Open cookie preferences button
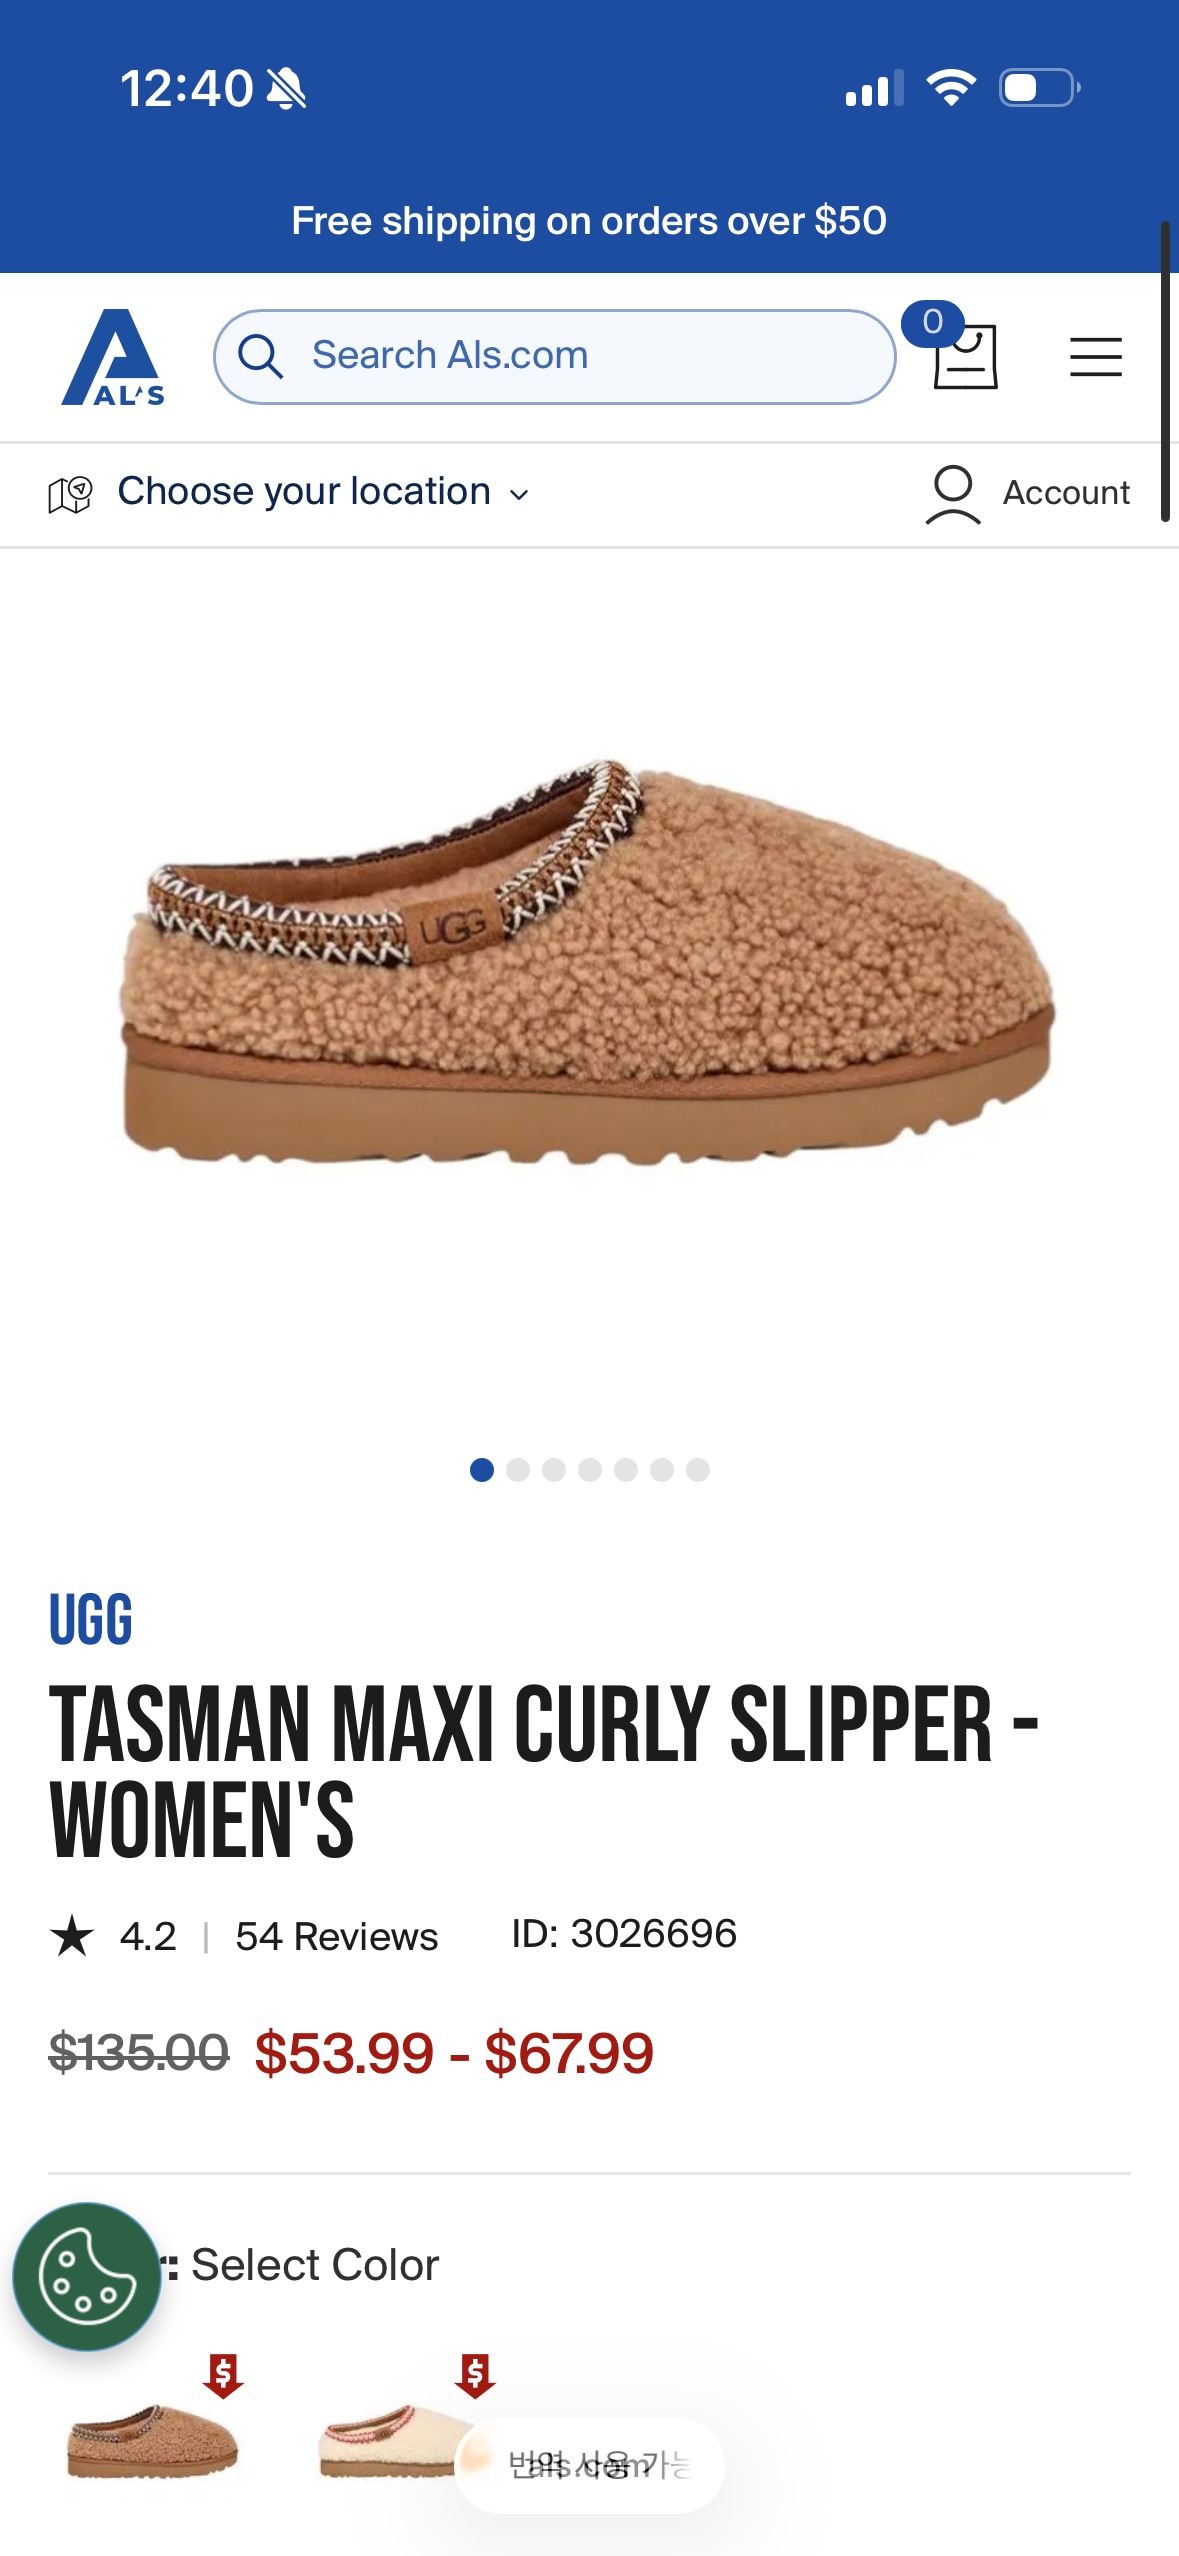 pos(87,2276)
